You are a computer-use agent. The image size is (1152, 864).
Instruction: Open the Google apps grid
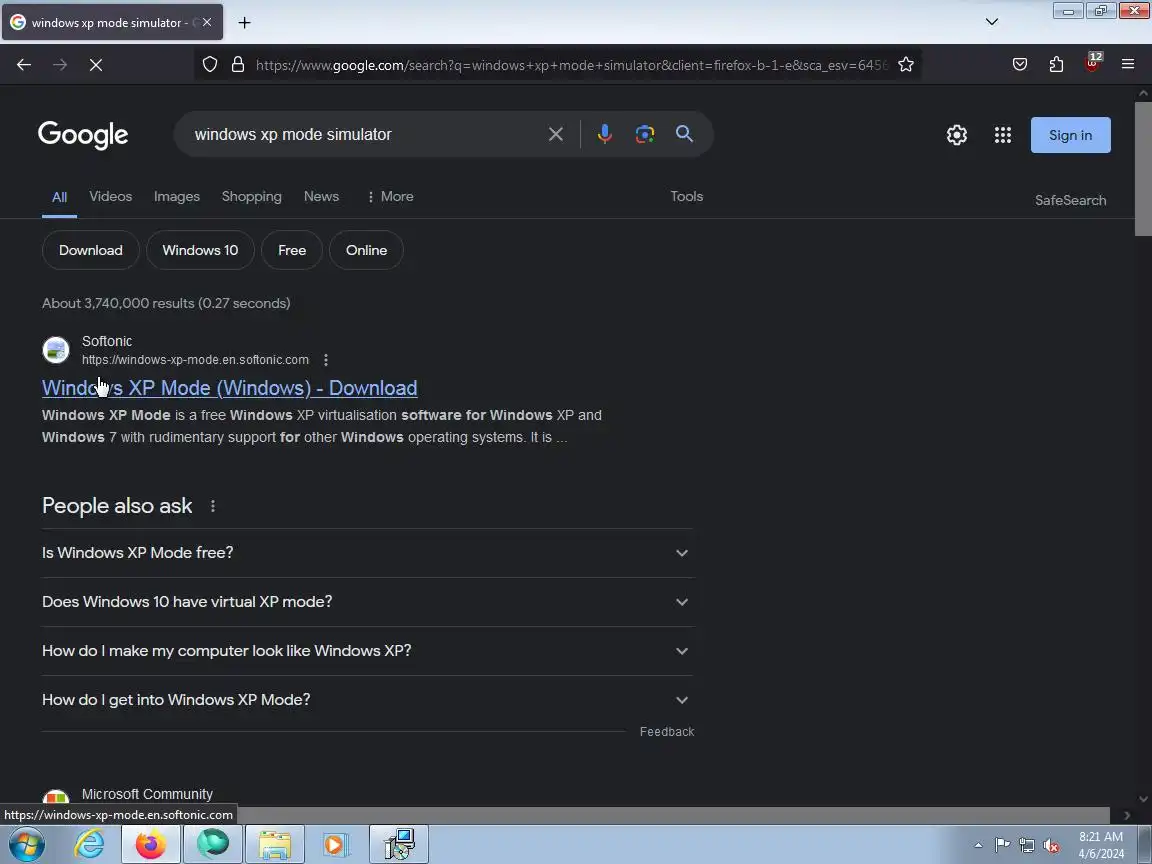click(x=1003, y=135)
